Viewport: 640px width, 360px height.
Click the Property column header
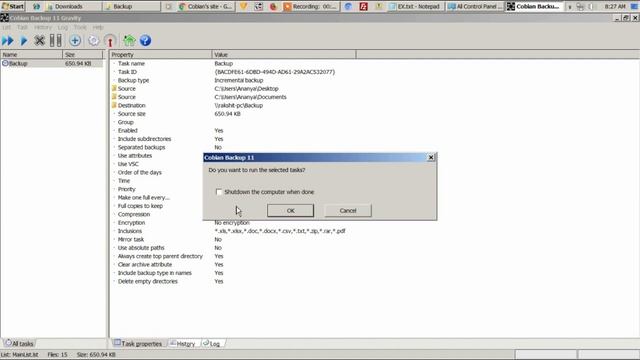(x=161, y=54)
